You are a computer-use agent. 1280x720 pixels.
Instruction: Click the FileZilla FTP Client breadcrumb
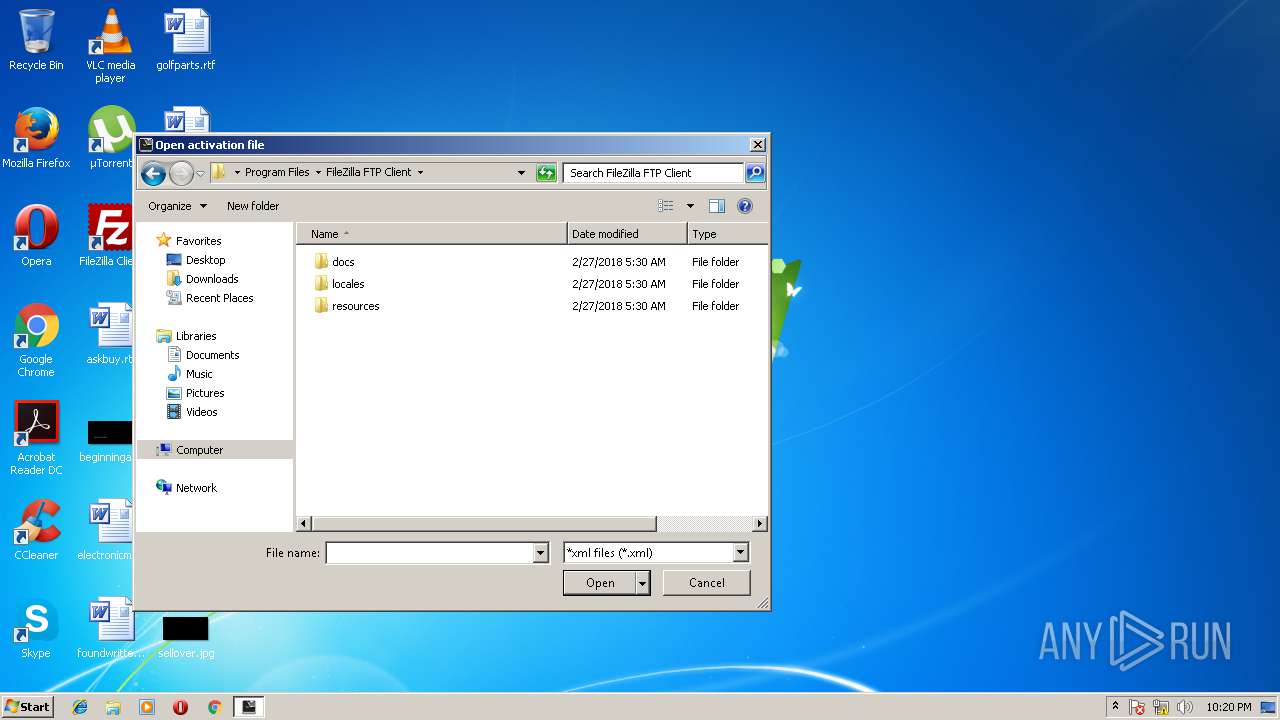(x=369, y=172)
